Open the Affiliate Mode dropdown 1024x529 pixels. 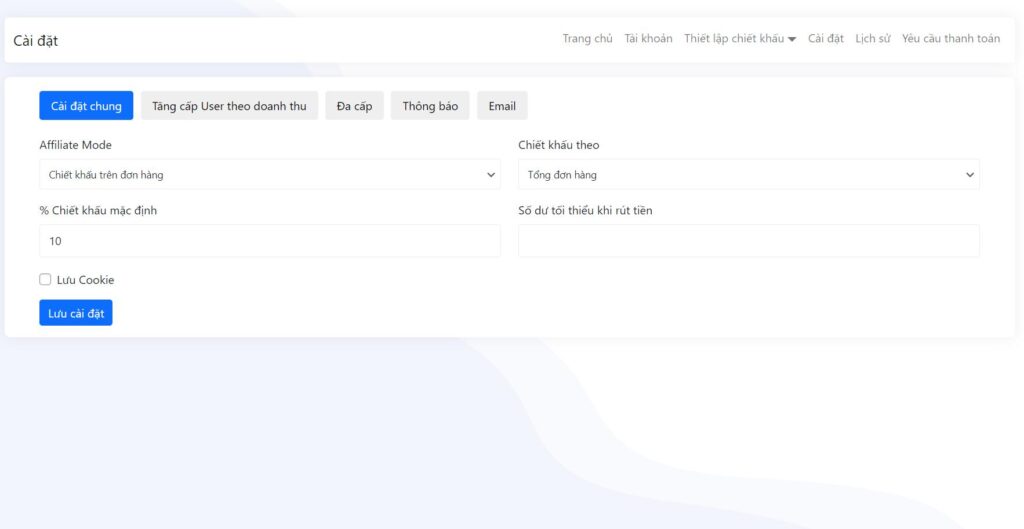(x=270, y=175)
